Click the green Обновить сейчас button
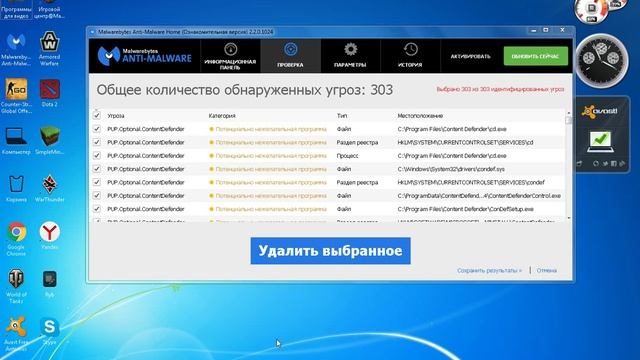The width and height of the screenshot is (640, 360). tap(536, 56)
